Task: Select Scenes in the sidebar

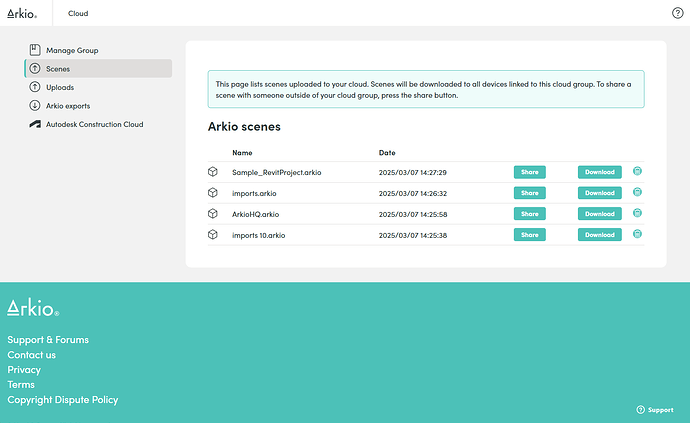Action: point(98,69)
